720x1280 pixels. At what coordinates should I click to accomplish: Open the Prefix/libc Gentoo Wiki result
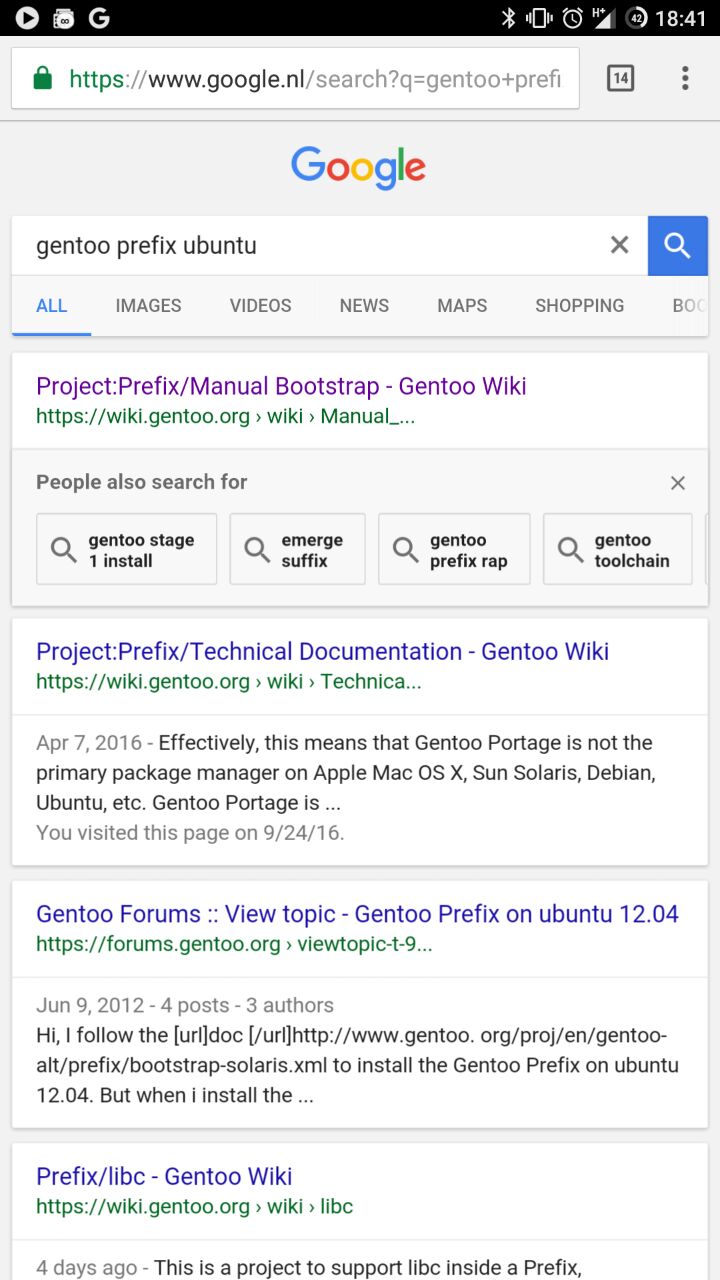[164, 1177]
